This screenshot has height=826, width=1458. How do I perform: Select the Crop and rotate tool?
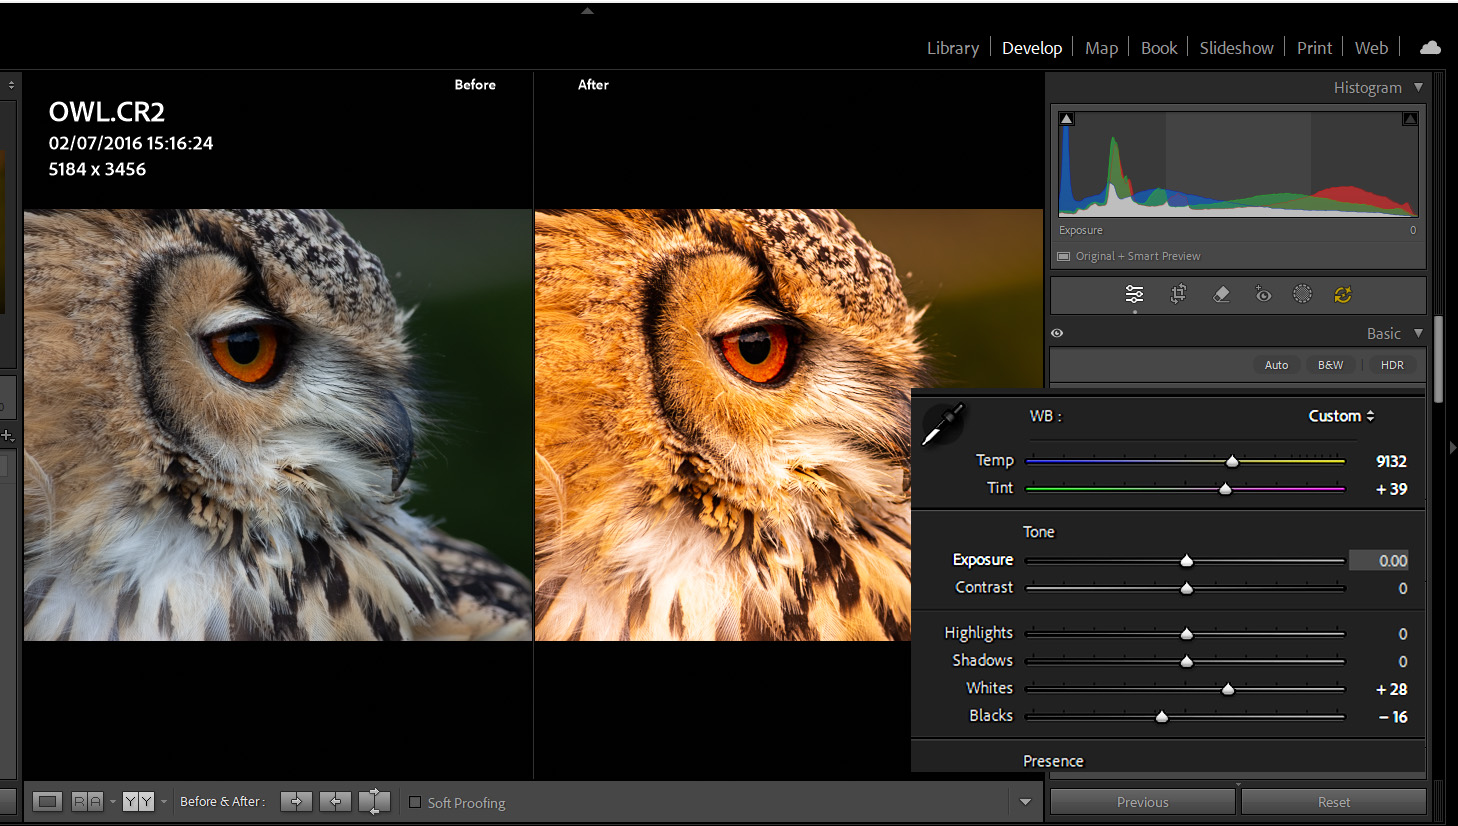[x=1178, y=294]
